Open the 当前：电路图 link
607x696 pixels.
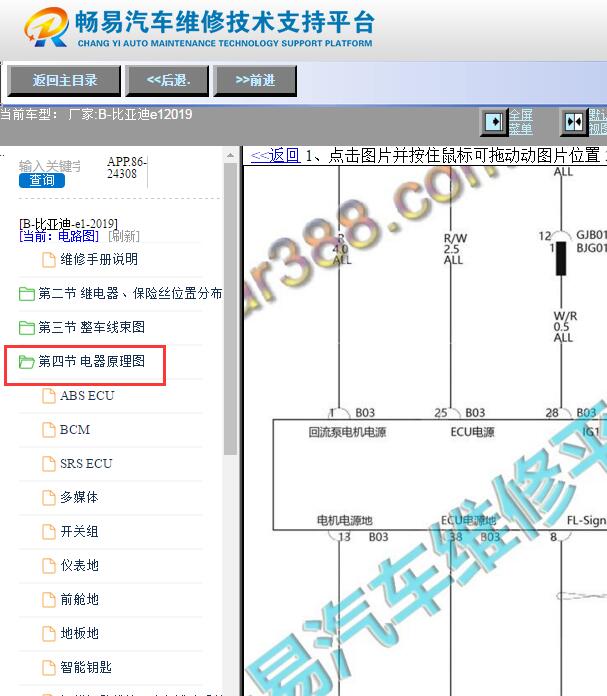59,236
